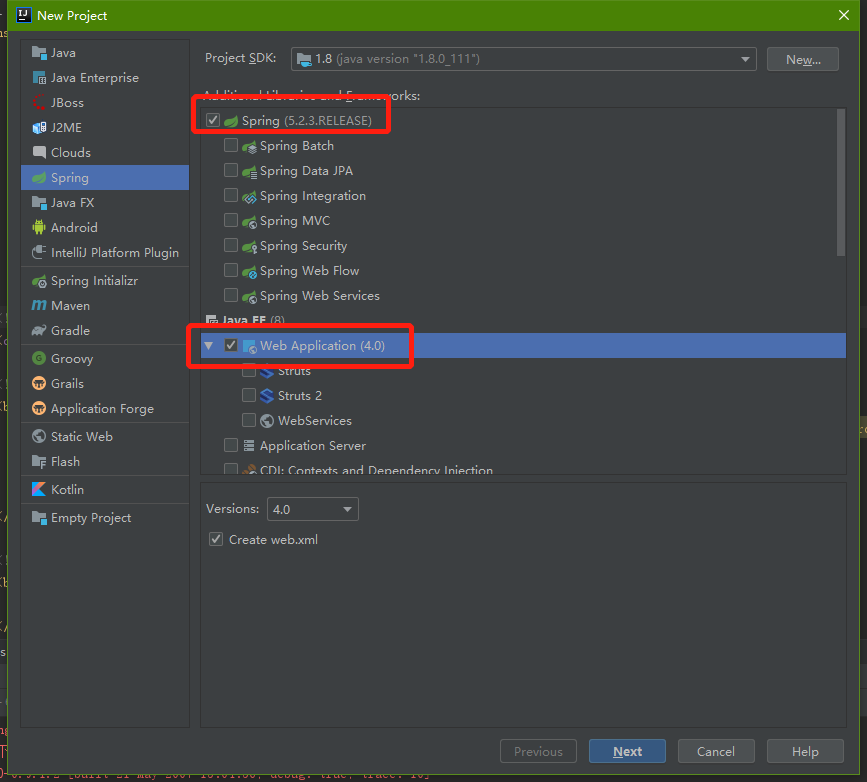Click the Struts 2 framework icon
Image resolution: width=867 pixels, height=782 pixels.
coord(267,396)
